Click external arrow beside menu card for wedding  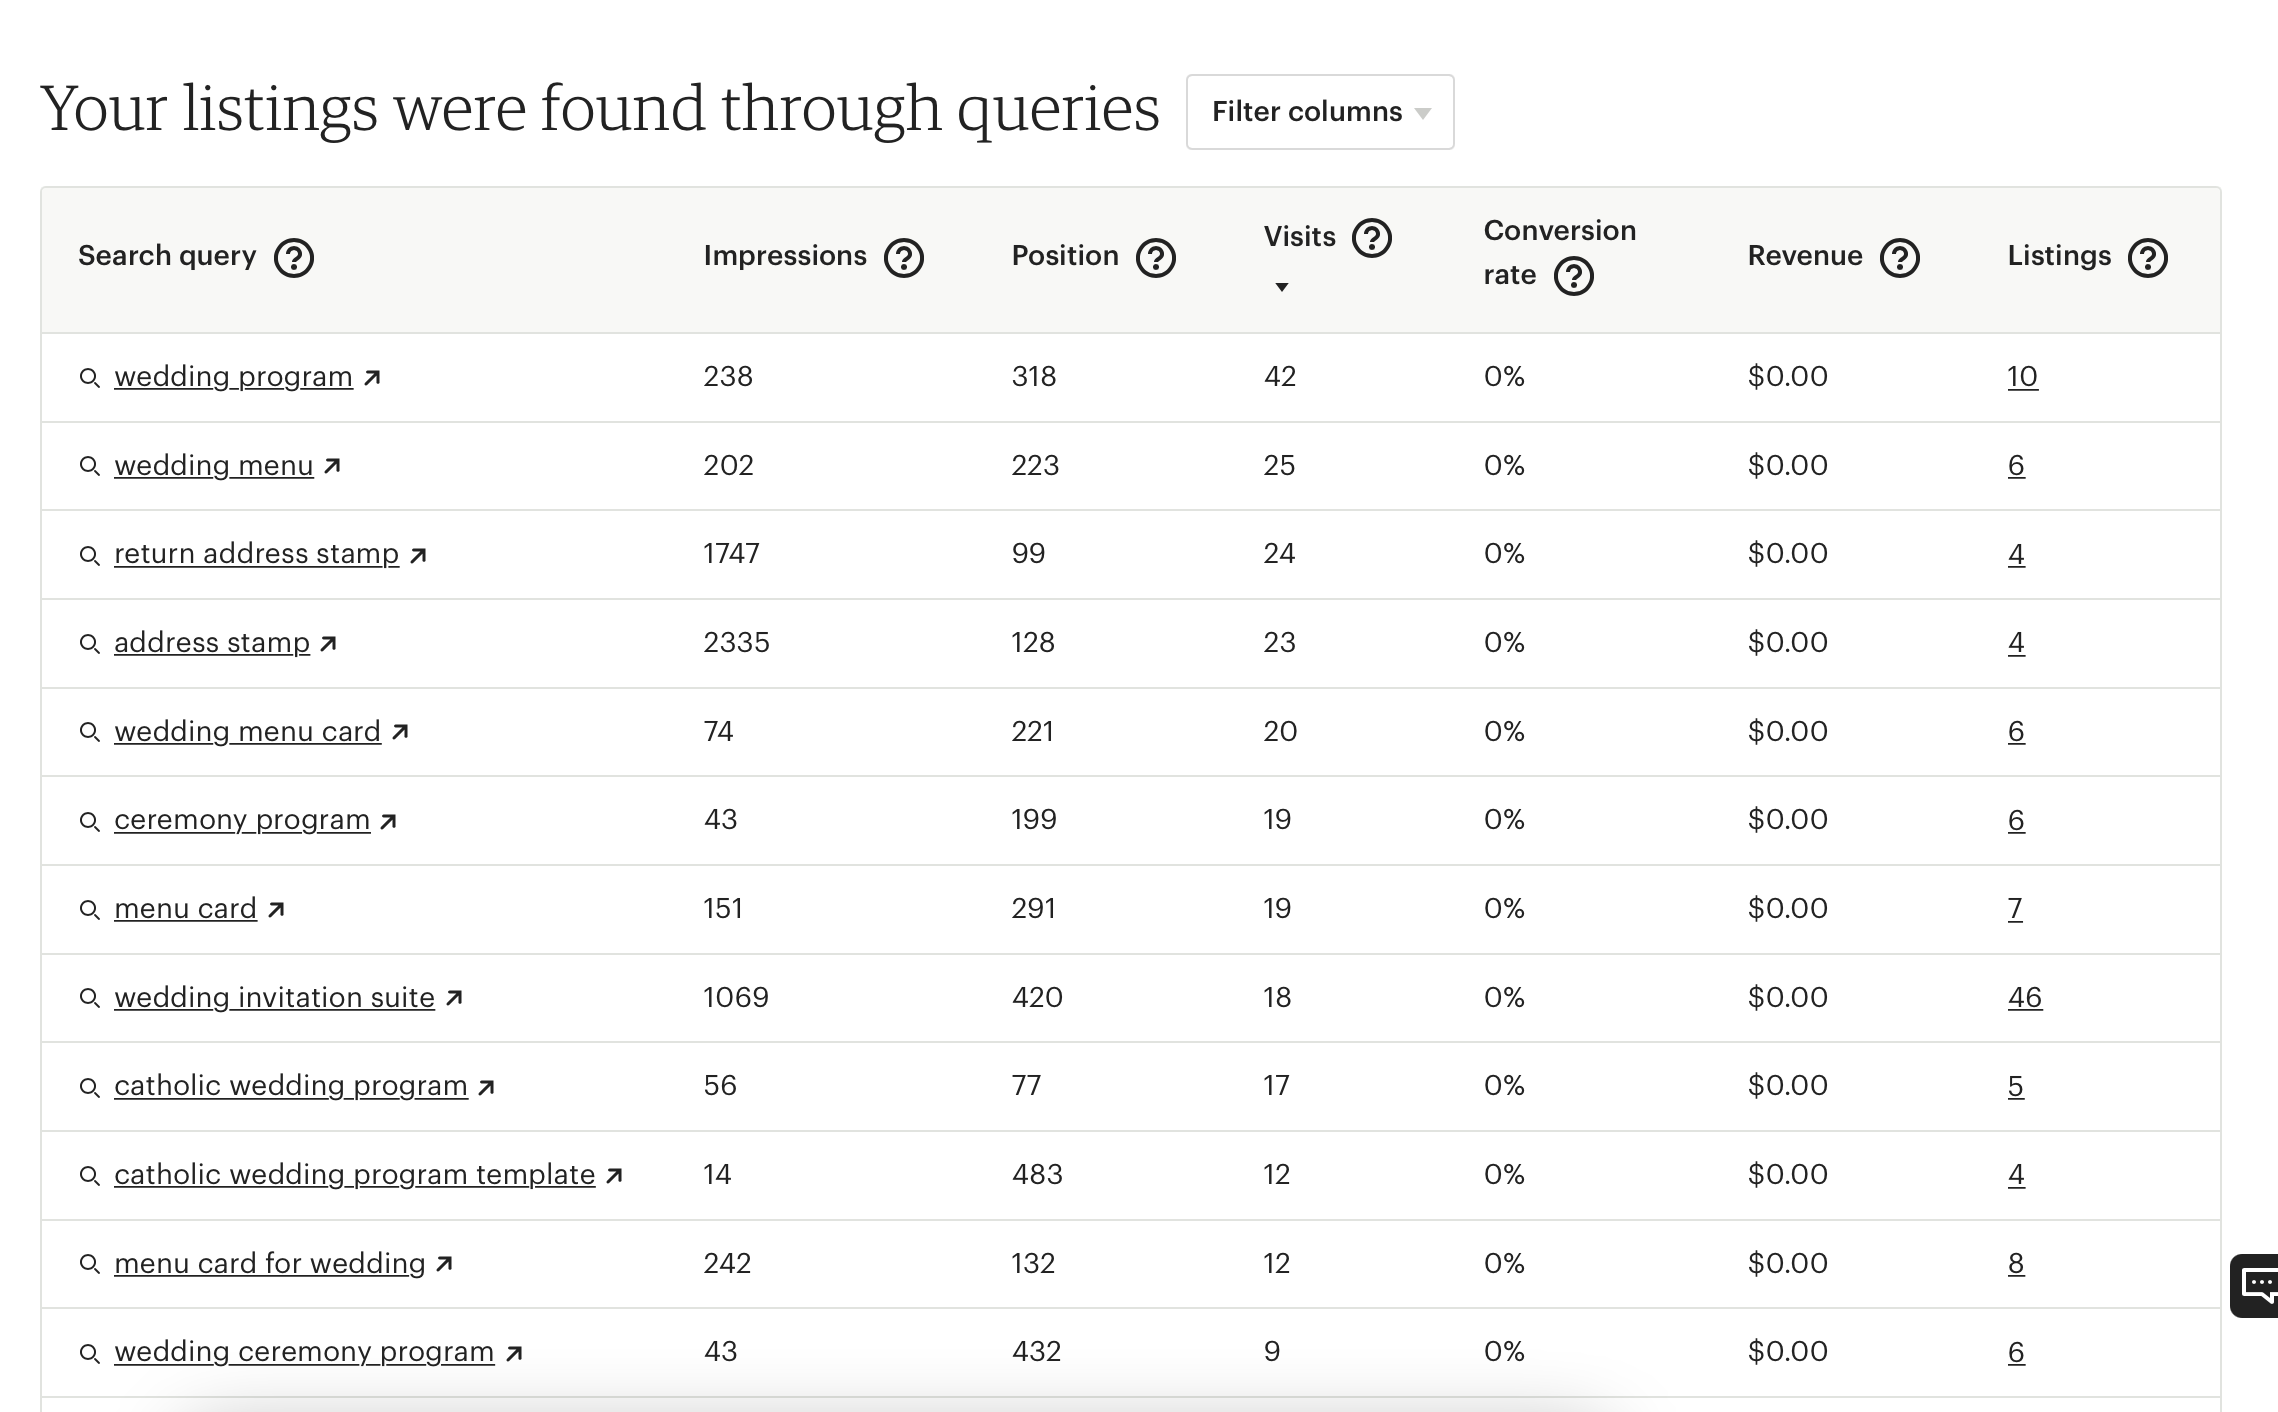[445, 1264]
